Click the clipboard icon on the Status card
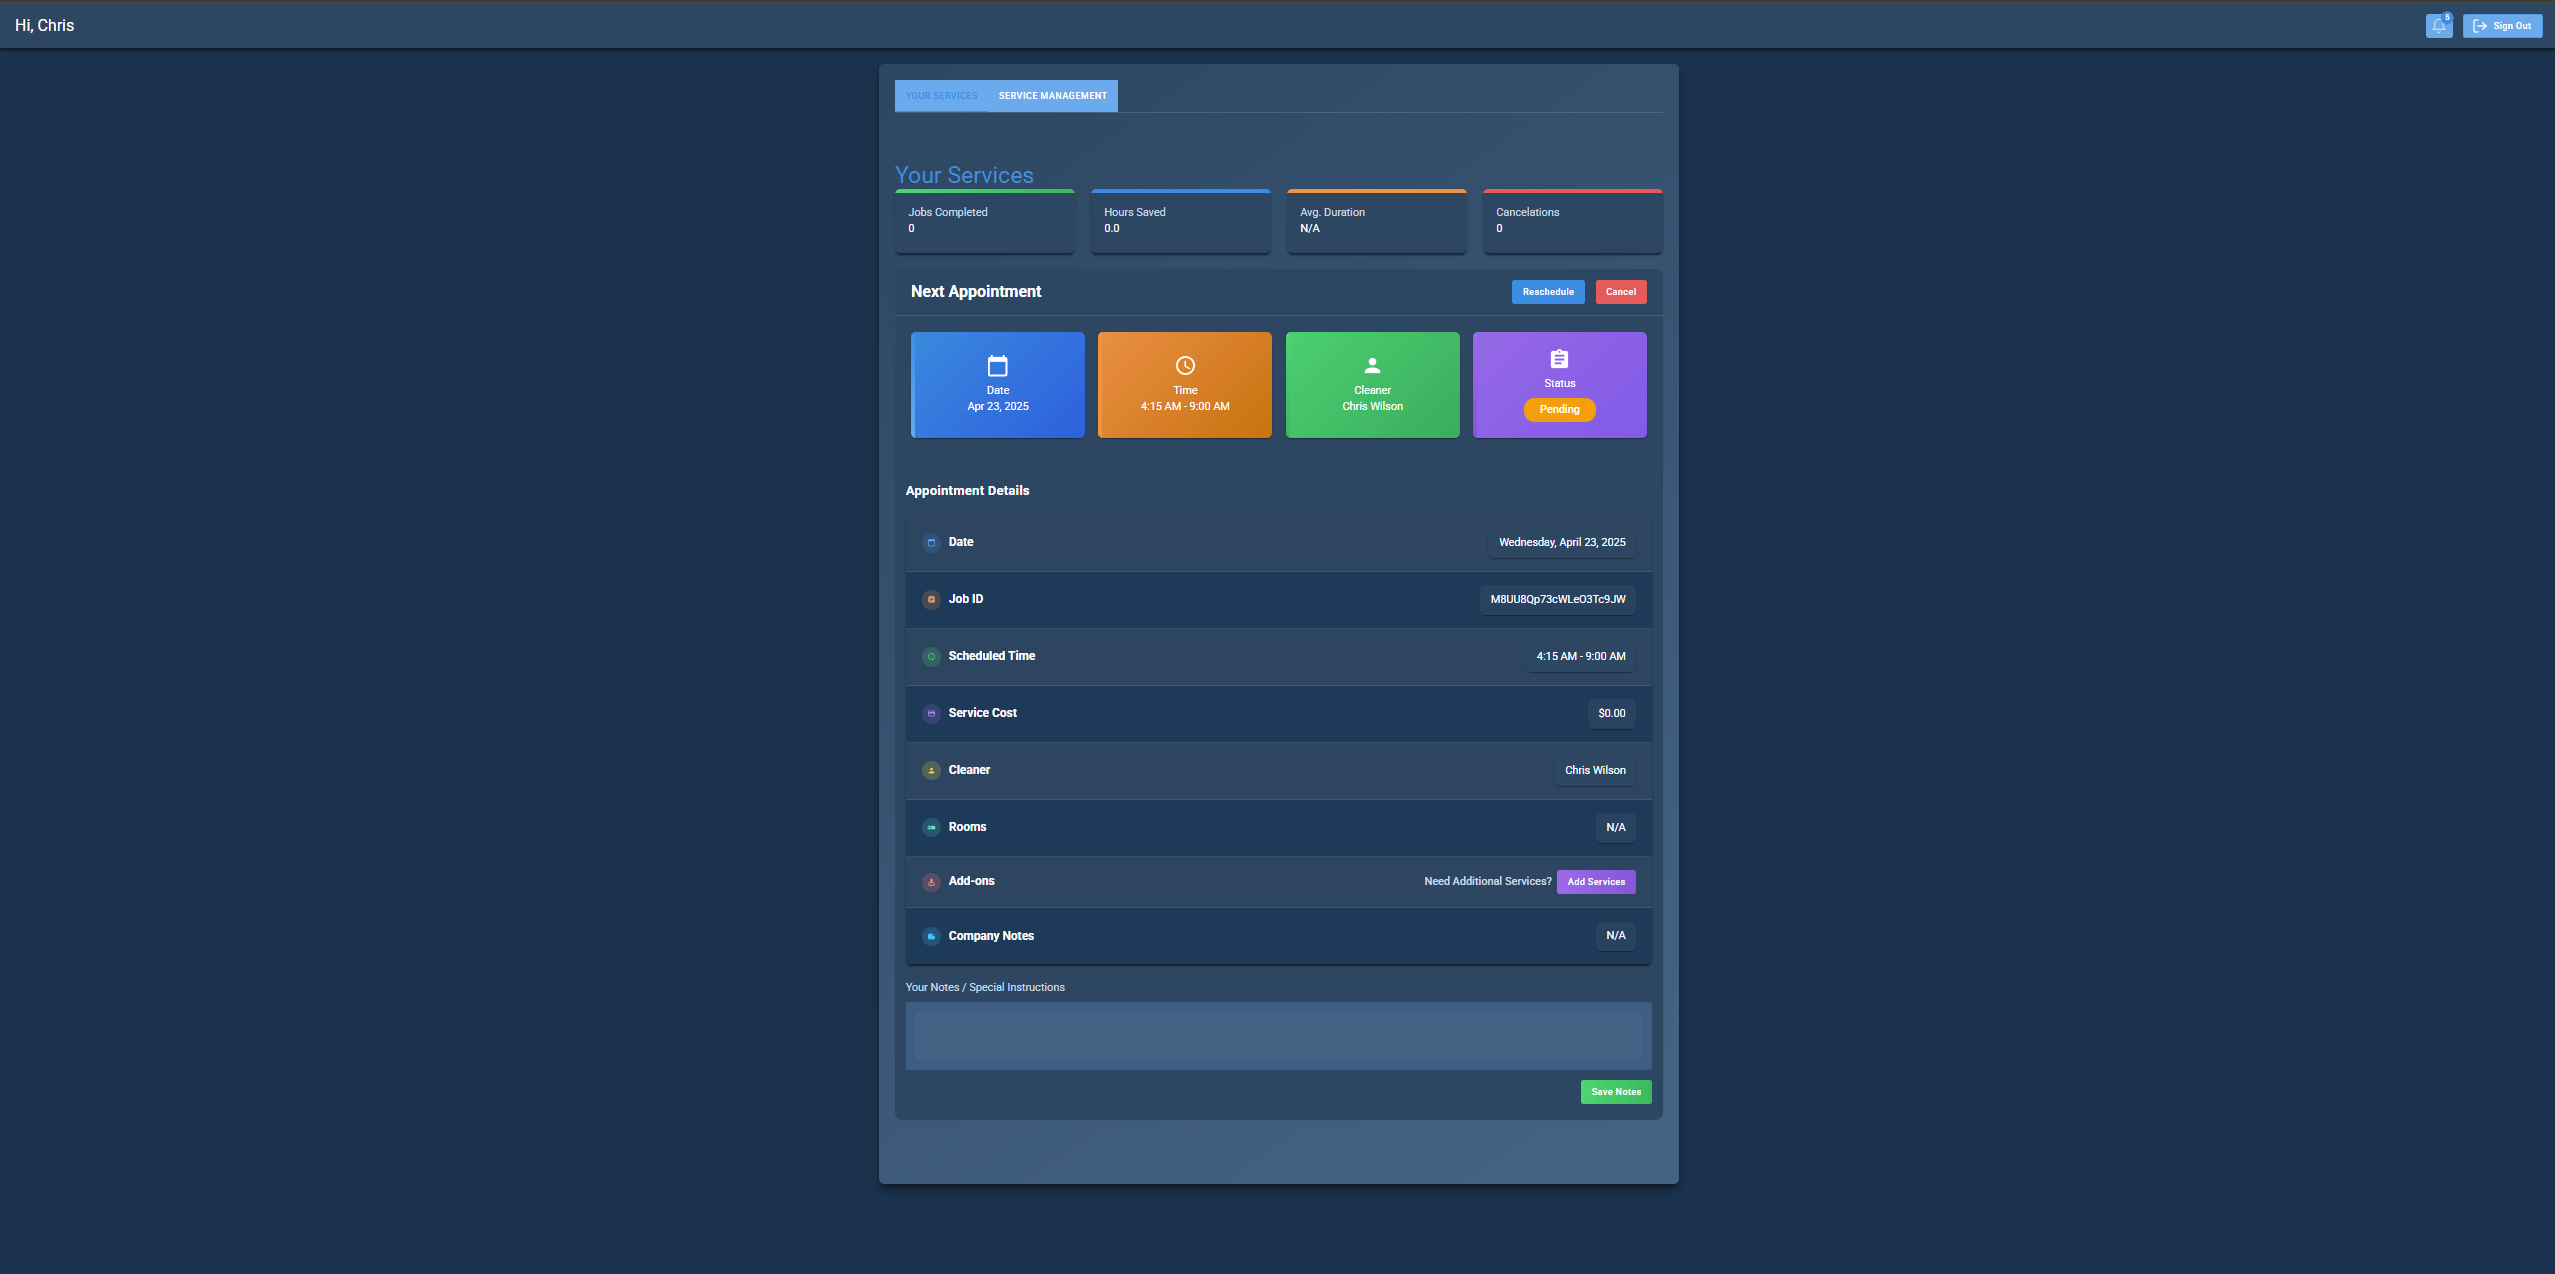The image size is (2555, 1274). tap(1559, 359)
